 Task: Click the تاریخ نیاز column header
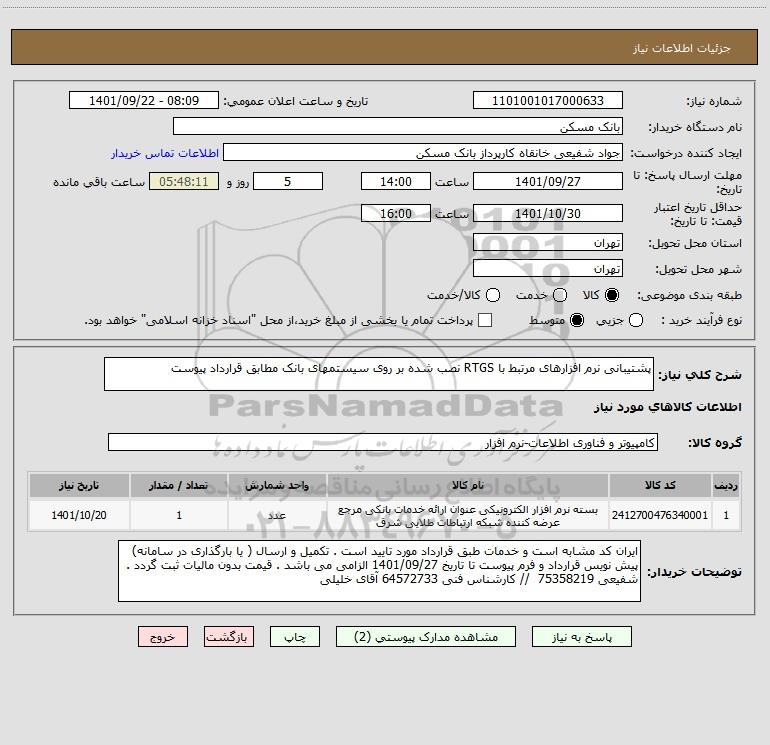click(79, 485)
